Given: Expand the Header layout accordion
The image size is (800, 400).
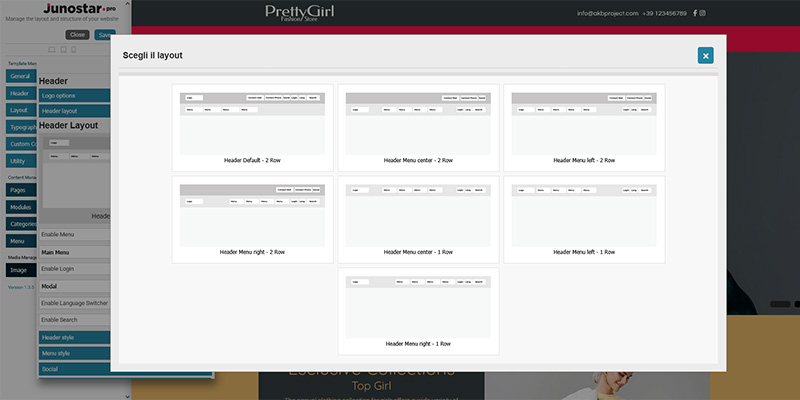Looking at the screenshot, I should click(x=74, y=111).
